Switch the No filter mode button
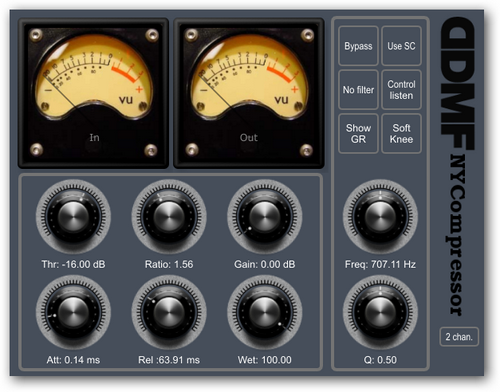Viewport: 500px width, 392px height. point(358,90)
